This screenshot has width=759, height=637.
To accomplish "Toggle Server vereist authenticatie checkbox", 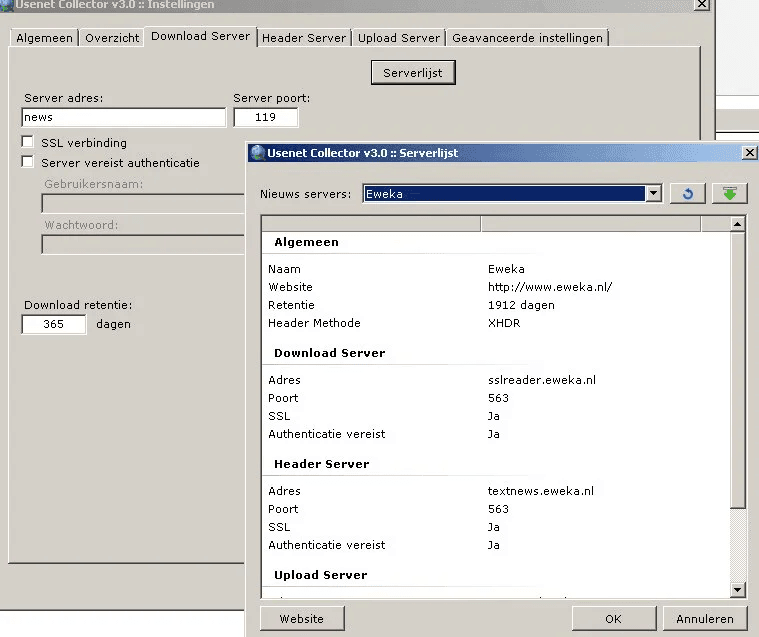I will pyautogui.click(x=28, y=162).
